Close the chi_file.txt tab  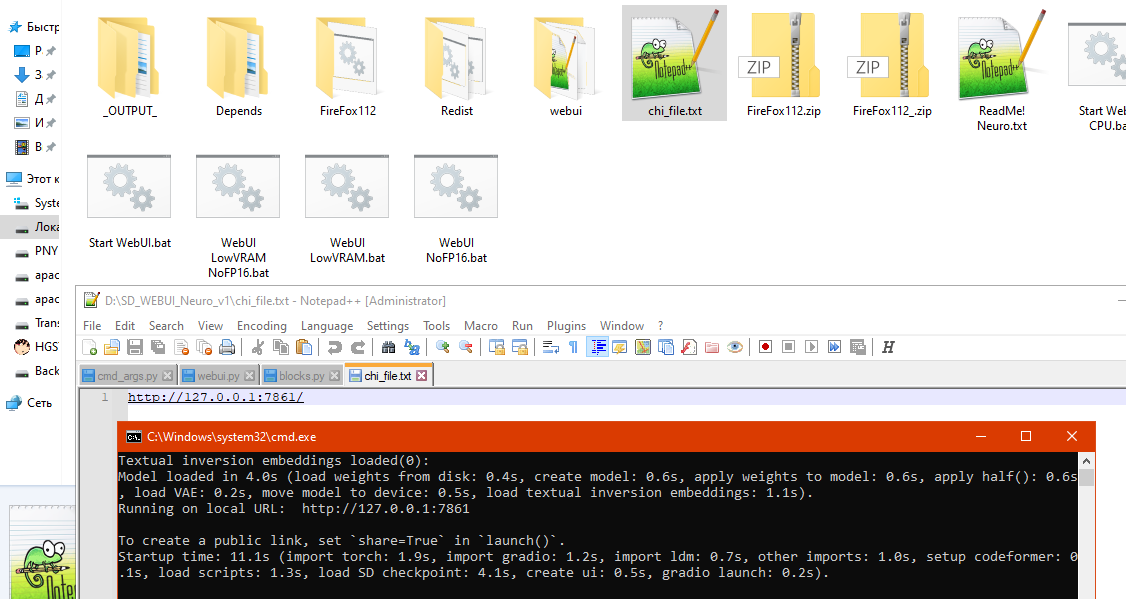point(422,376)
